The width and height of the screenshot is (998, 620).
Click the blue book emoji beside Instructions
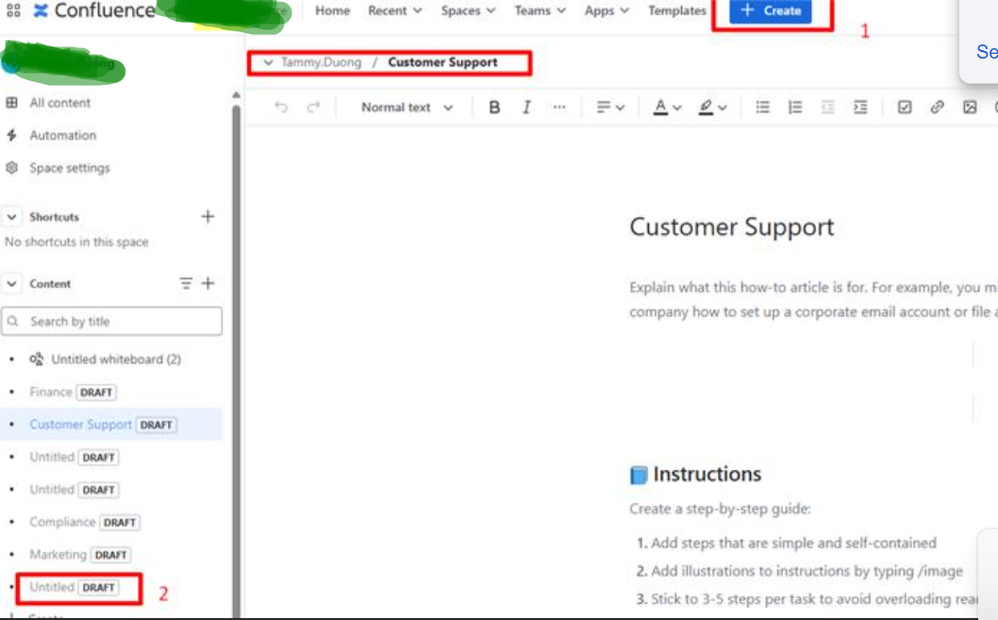coord(638,475)
